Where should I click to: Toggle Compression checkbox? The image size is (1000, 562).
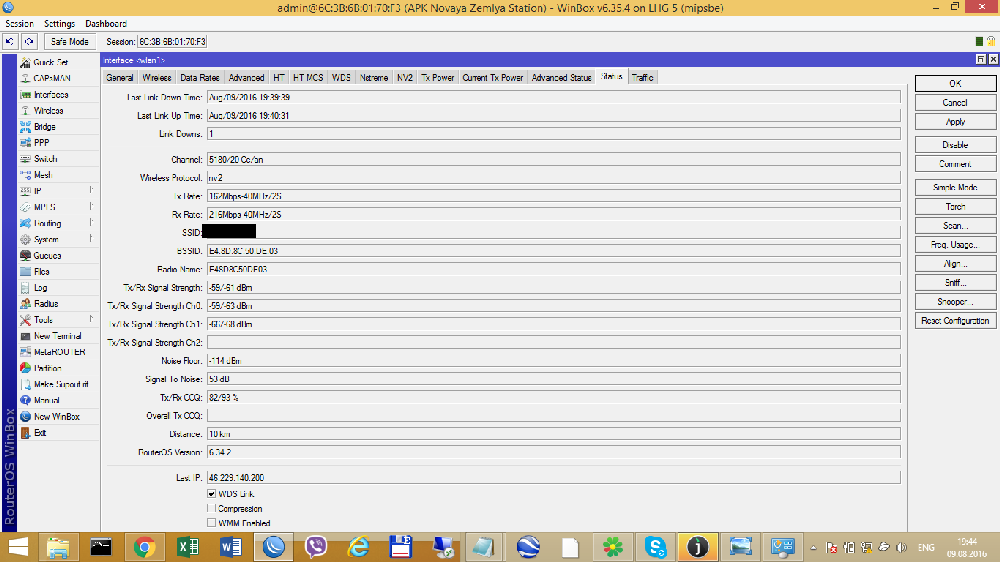pos(211,508)
